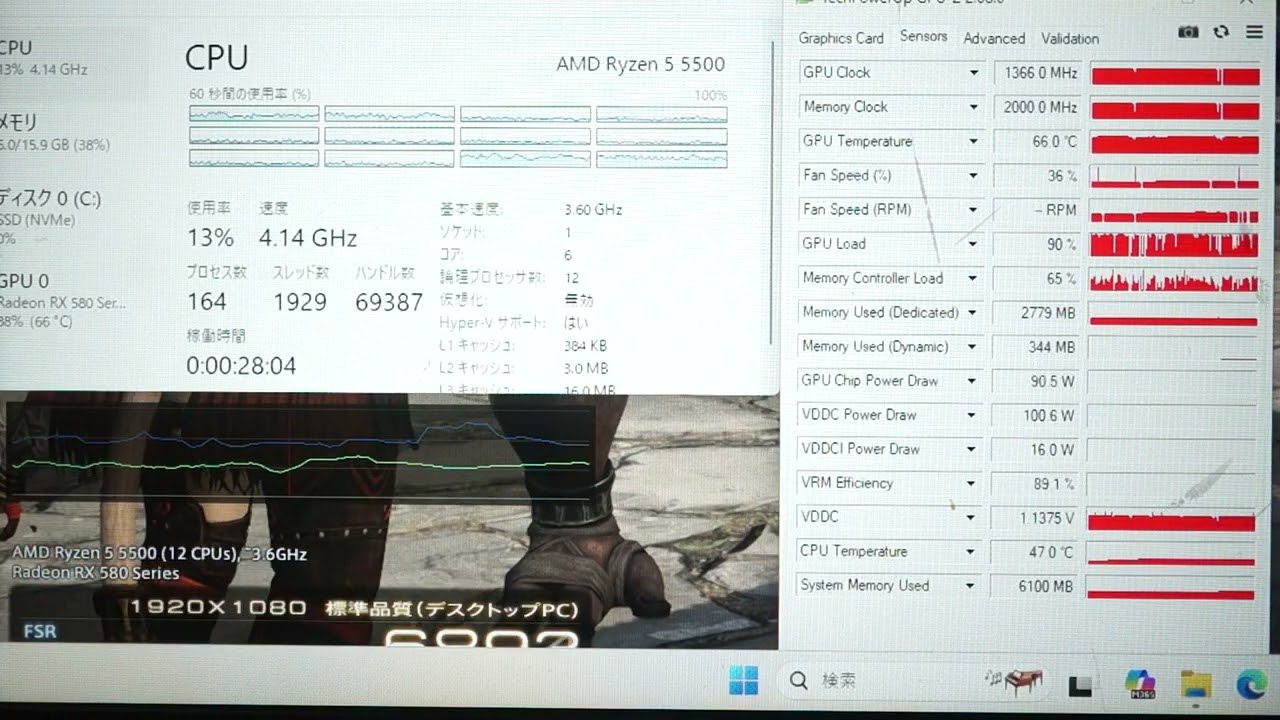Click the 1920x1080 標準品質 benchmark text

[x=354, y=608]
